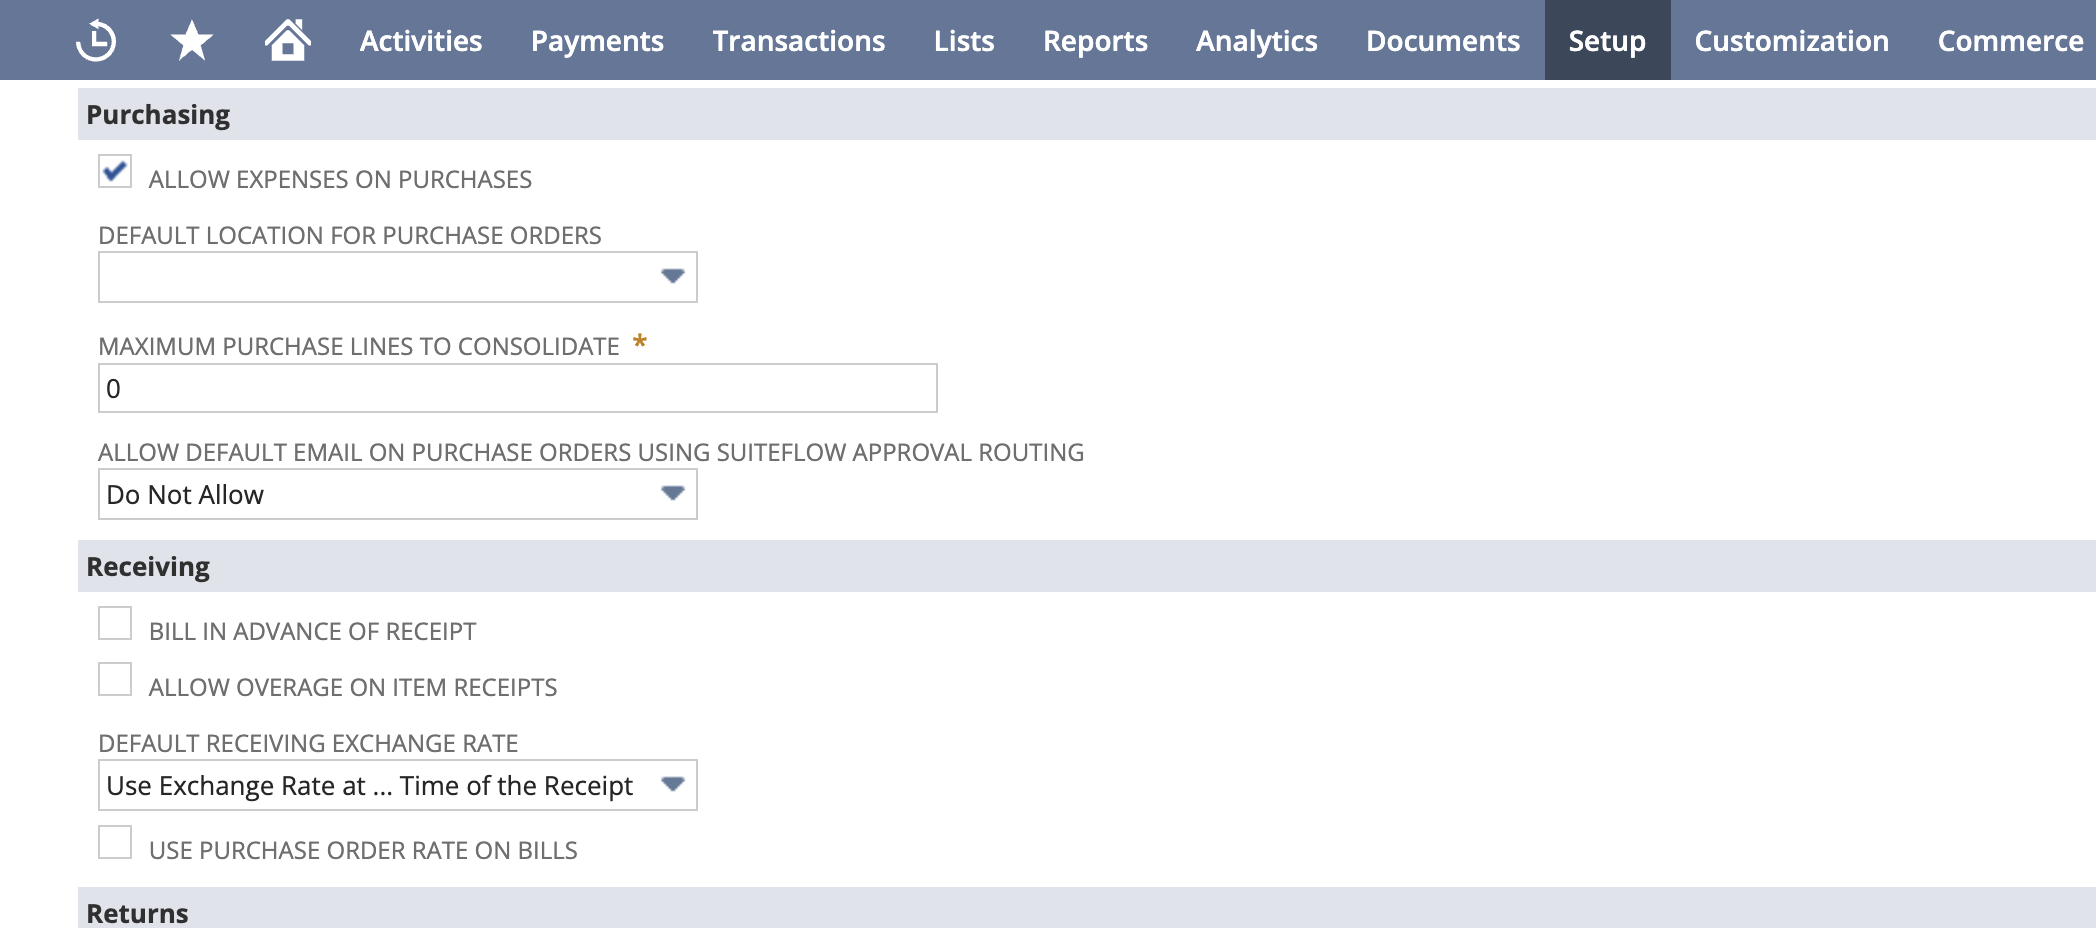Open the Transactions menu
The image size is (2096, 928).
pyautogui.click(x=799, y=41)
